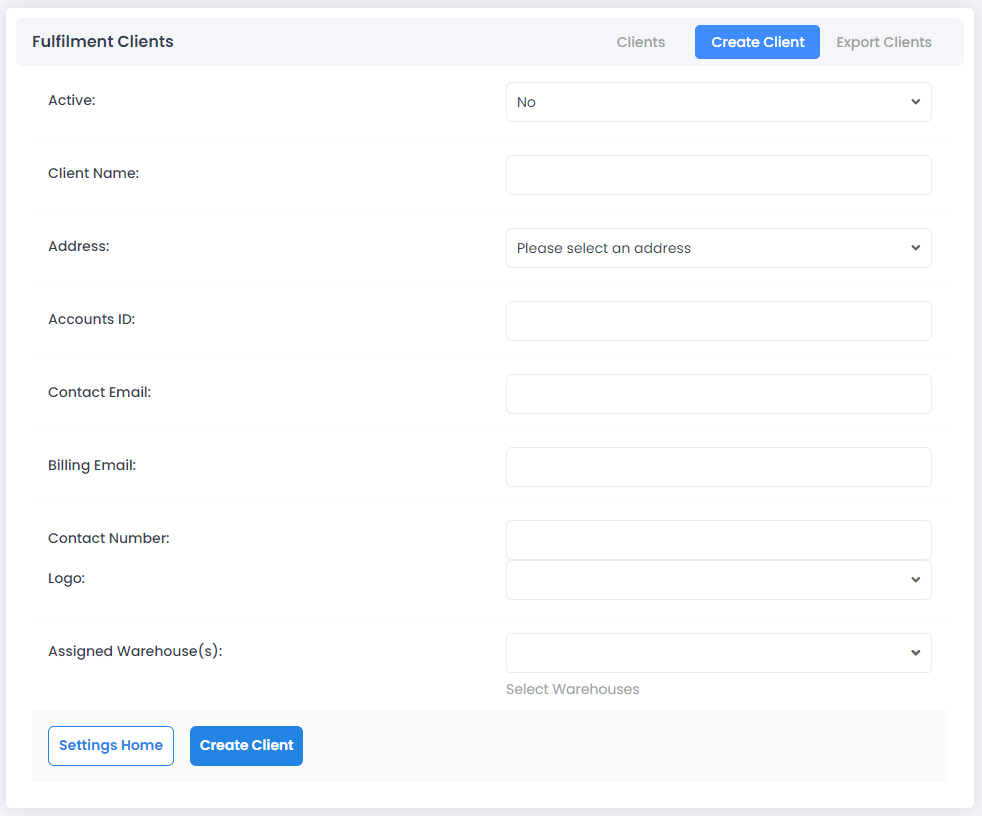This screenshot has width=982, height=816.
Task: Focus the Accounts ID text box
Action: click(x=718, y=321)
